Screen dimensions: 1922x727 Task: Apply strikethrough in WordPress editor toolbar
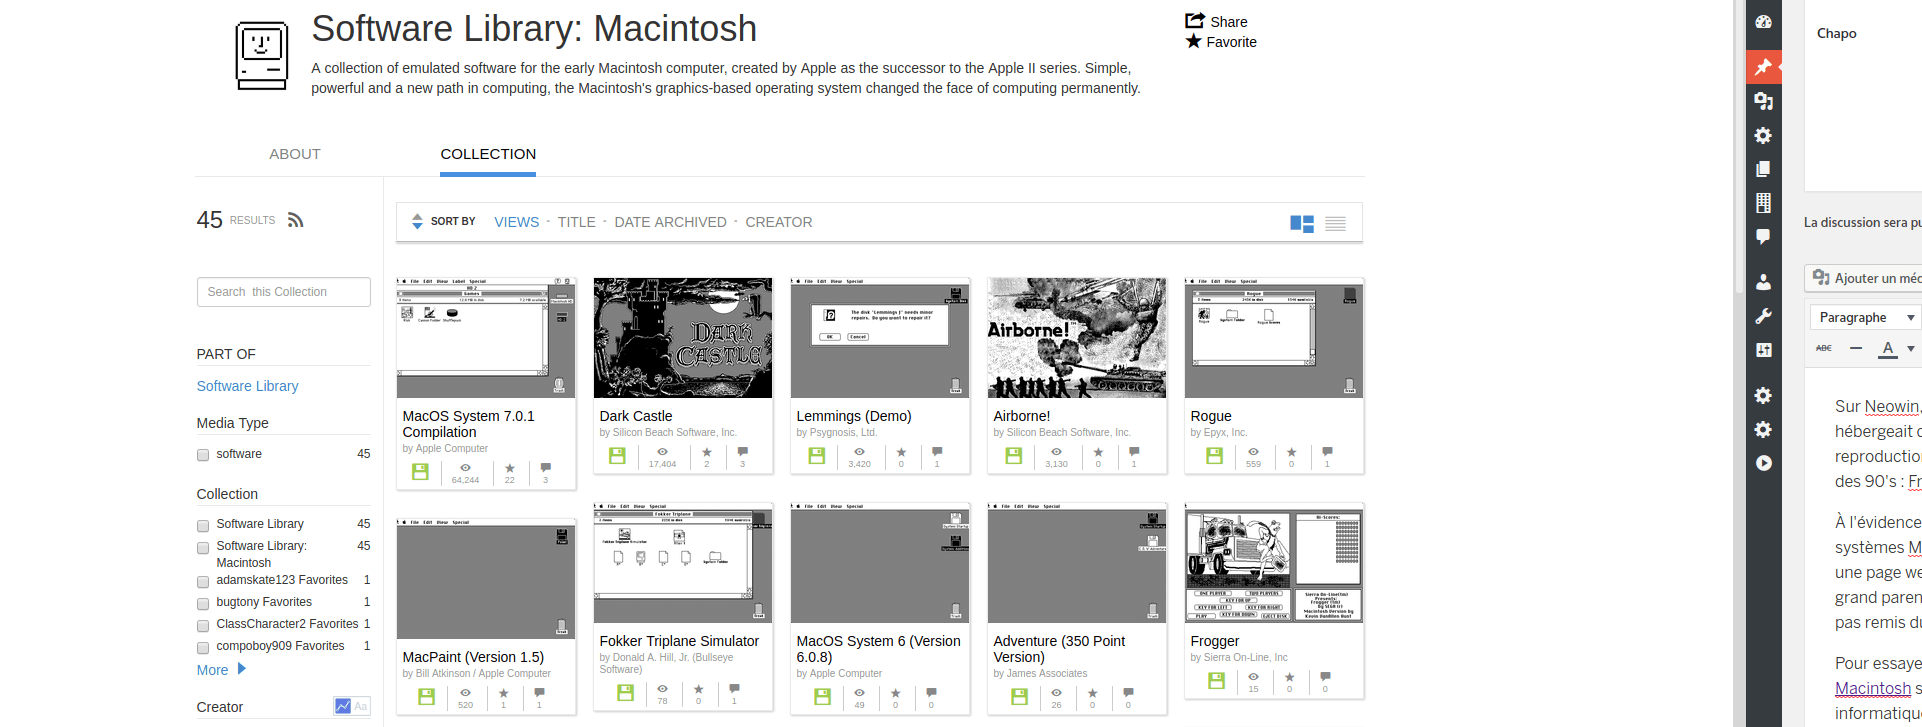(x=1824, y=348)
